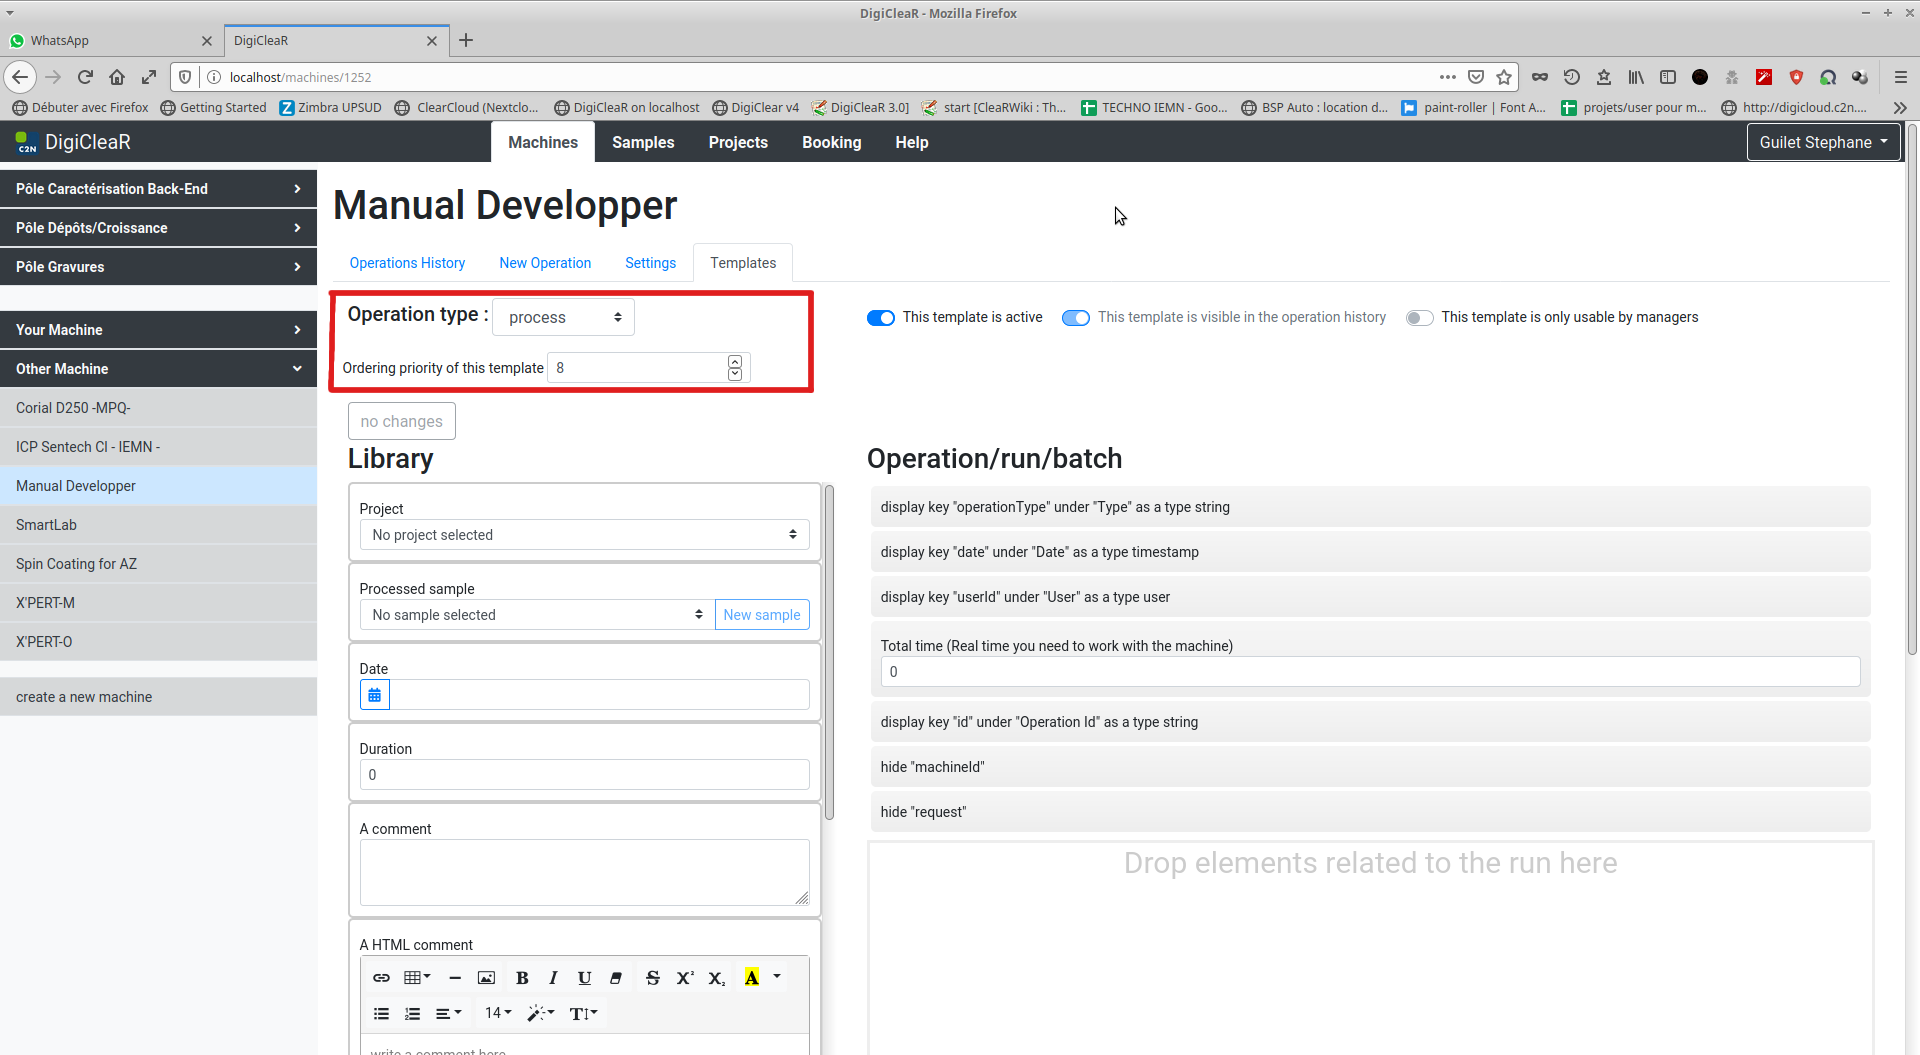
Task: Toggle the unordered bullet list icon
Action: pyautogui.click(x=381, y=1013)
